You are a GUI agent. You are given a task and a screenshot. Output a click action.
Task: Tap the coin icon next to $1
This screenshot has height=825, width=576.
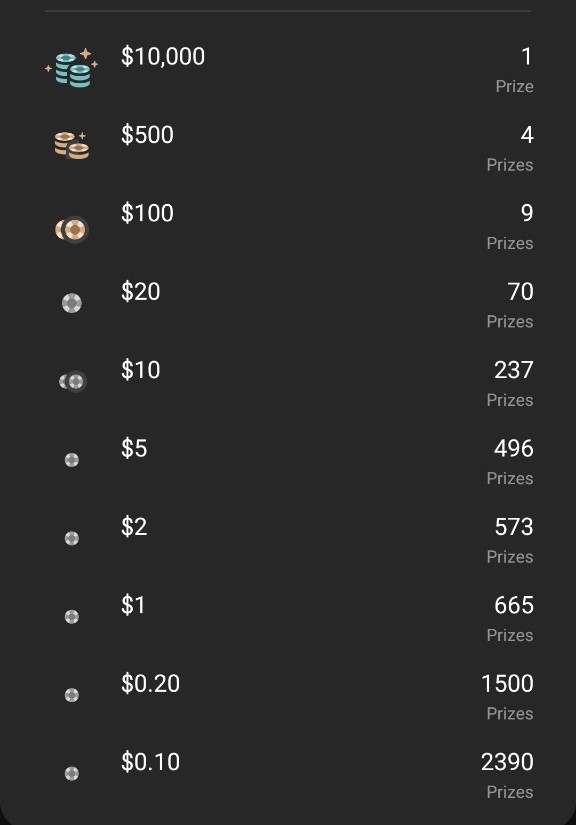point(71,616)
